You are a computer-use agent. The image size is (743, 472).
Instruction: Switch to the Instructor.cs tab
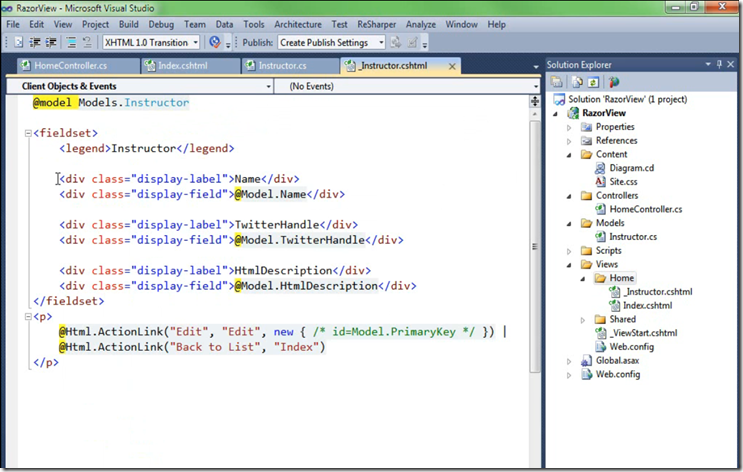coord(290,66)
